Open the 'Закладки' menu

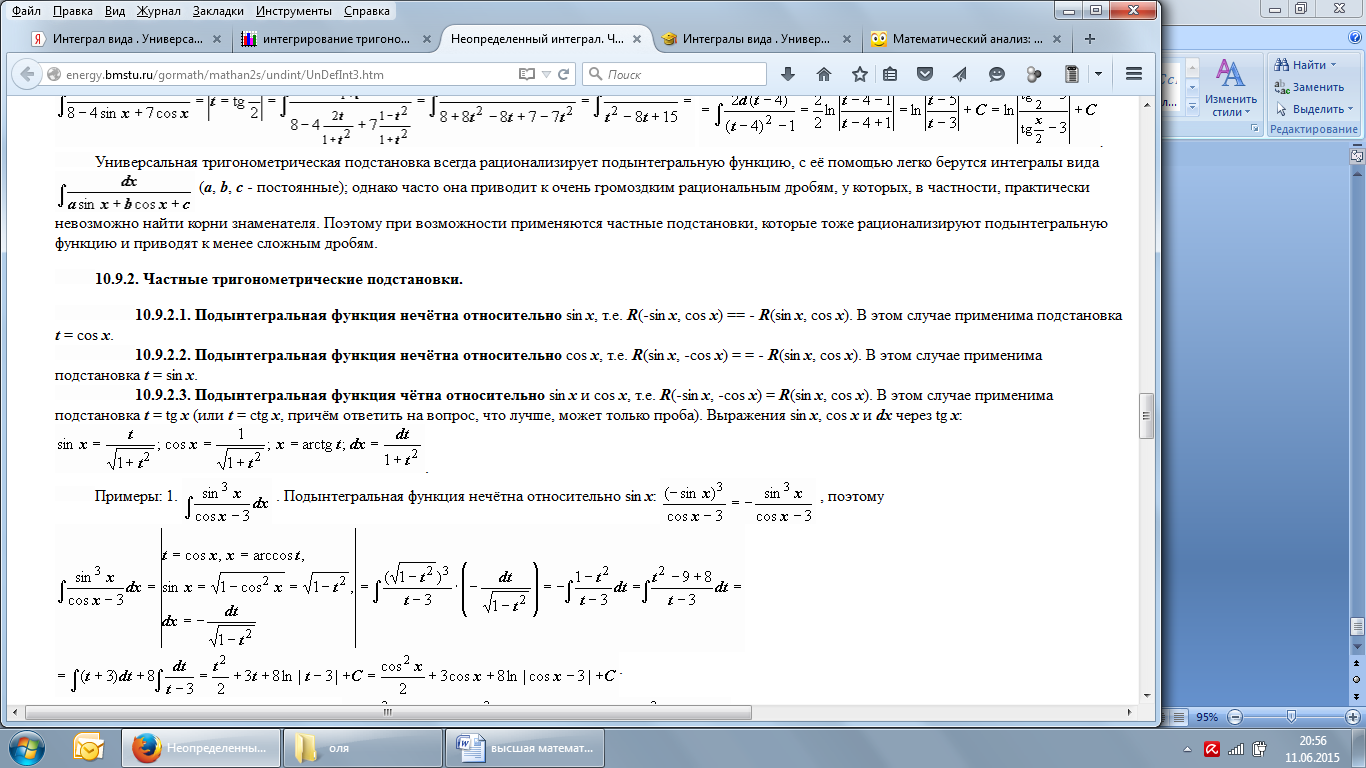point(220,12)
